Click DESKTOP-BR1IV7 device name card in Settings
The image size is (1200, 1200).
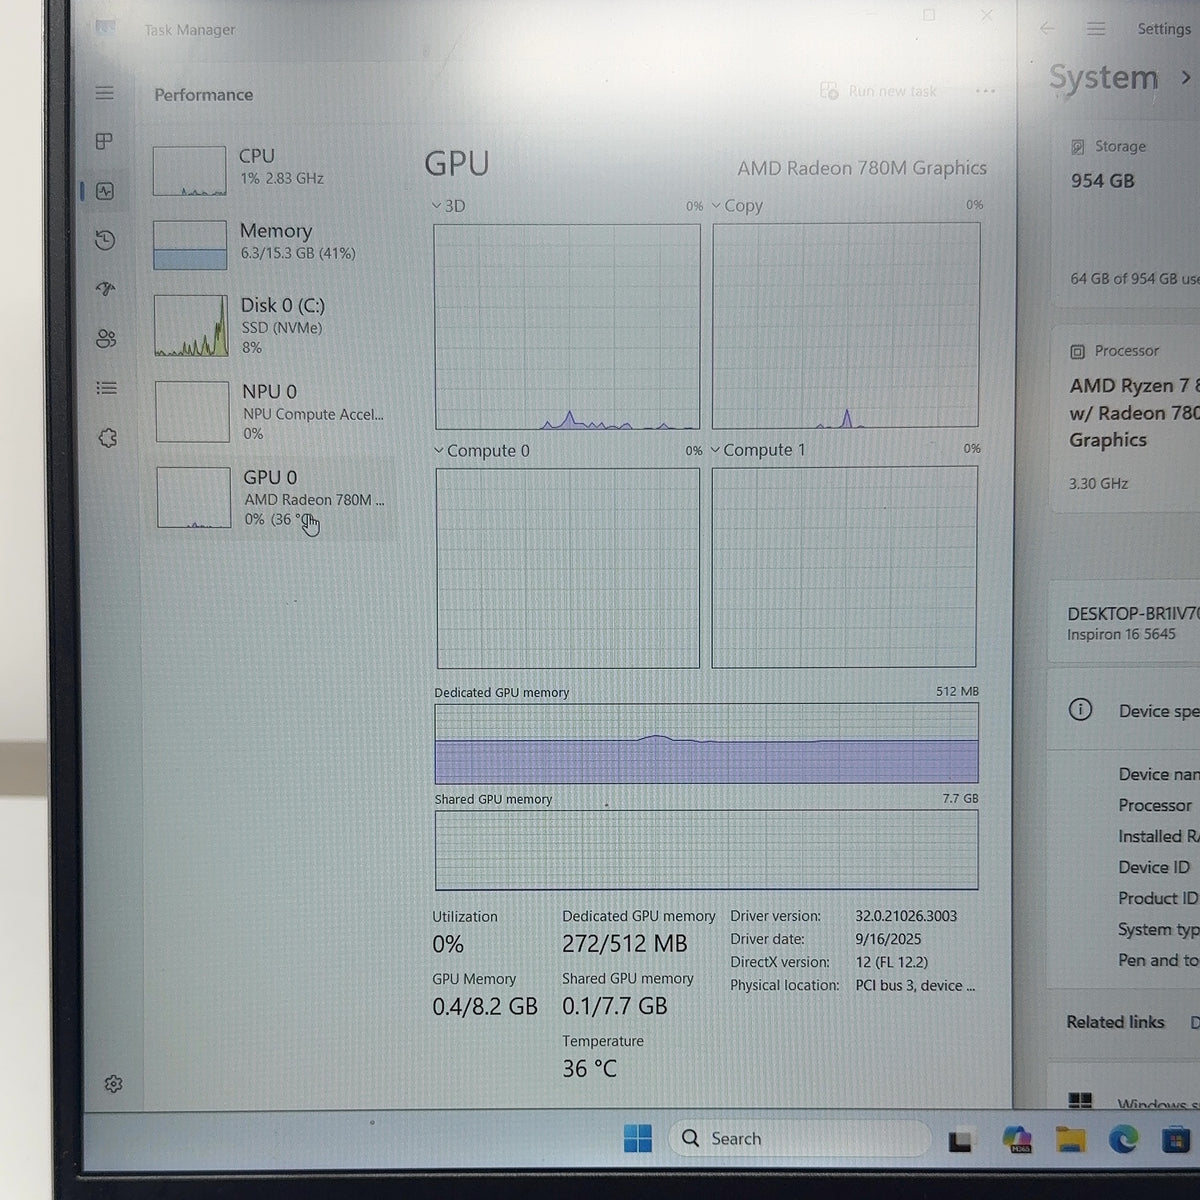point(1125,622)
